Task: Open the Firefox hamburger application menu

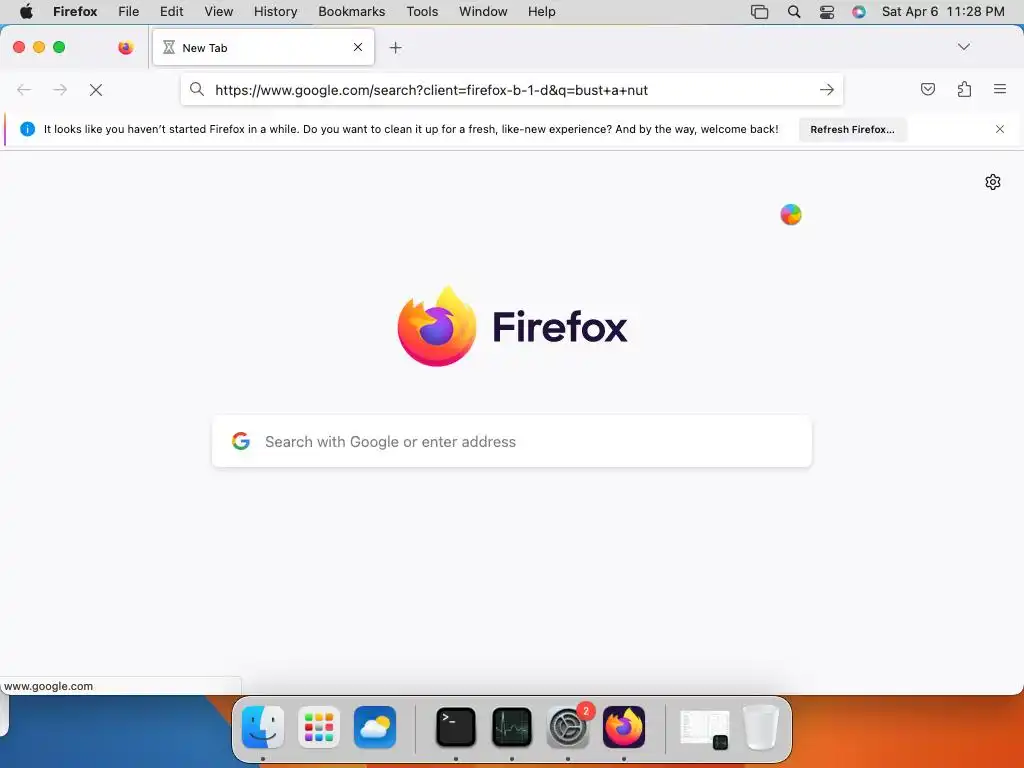Action: (1000, 89)
